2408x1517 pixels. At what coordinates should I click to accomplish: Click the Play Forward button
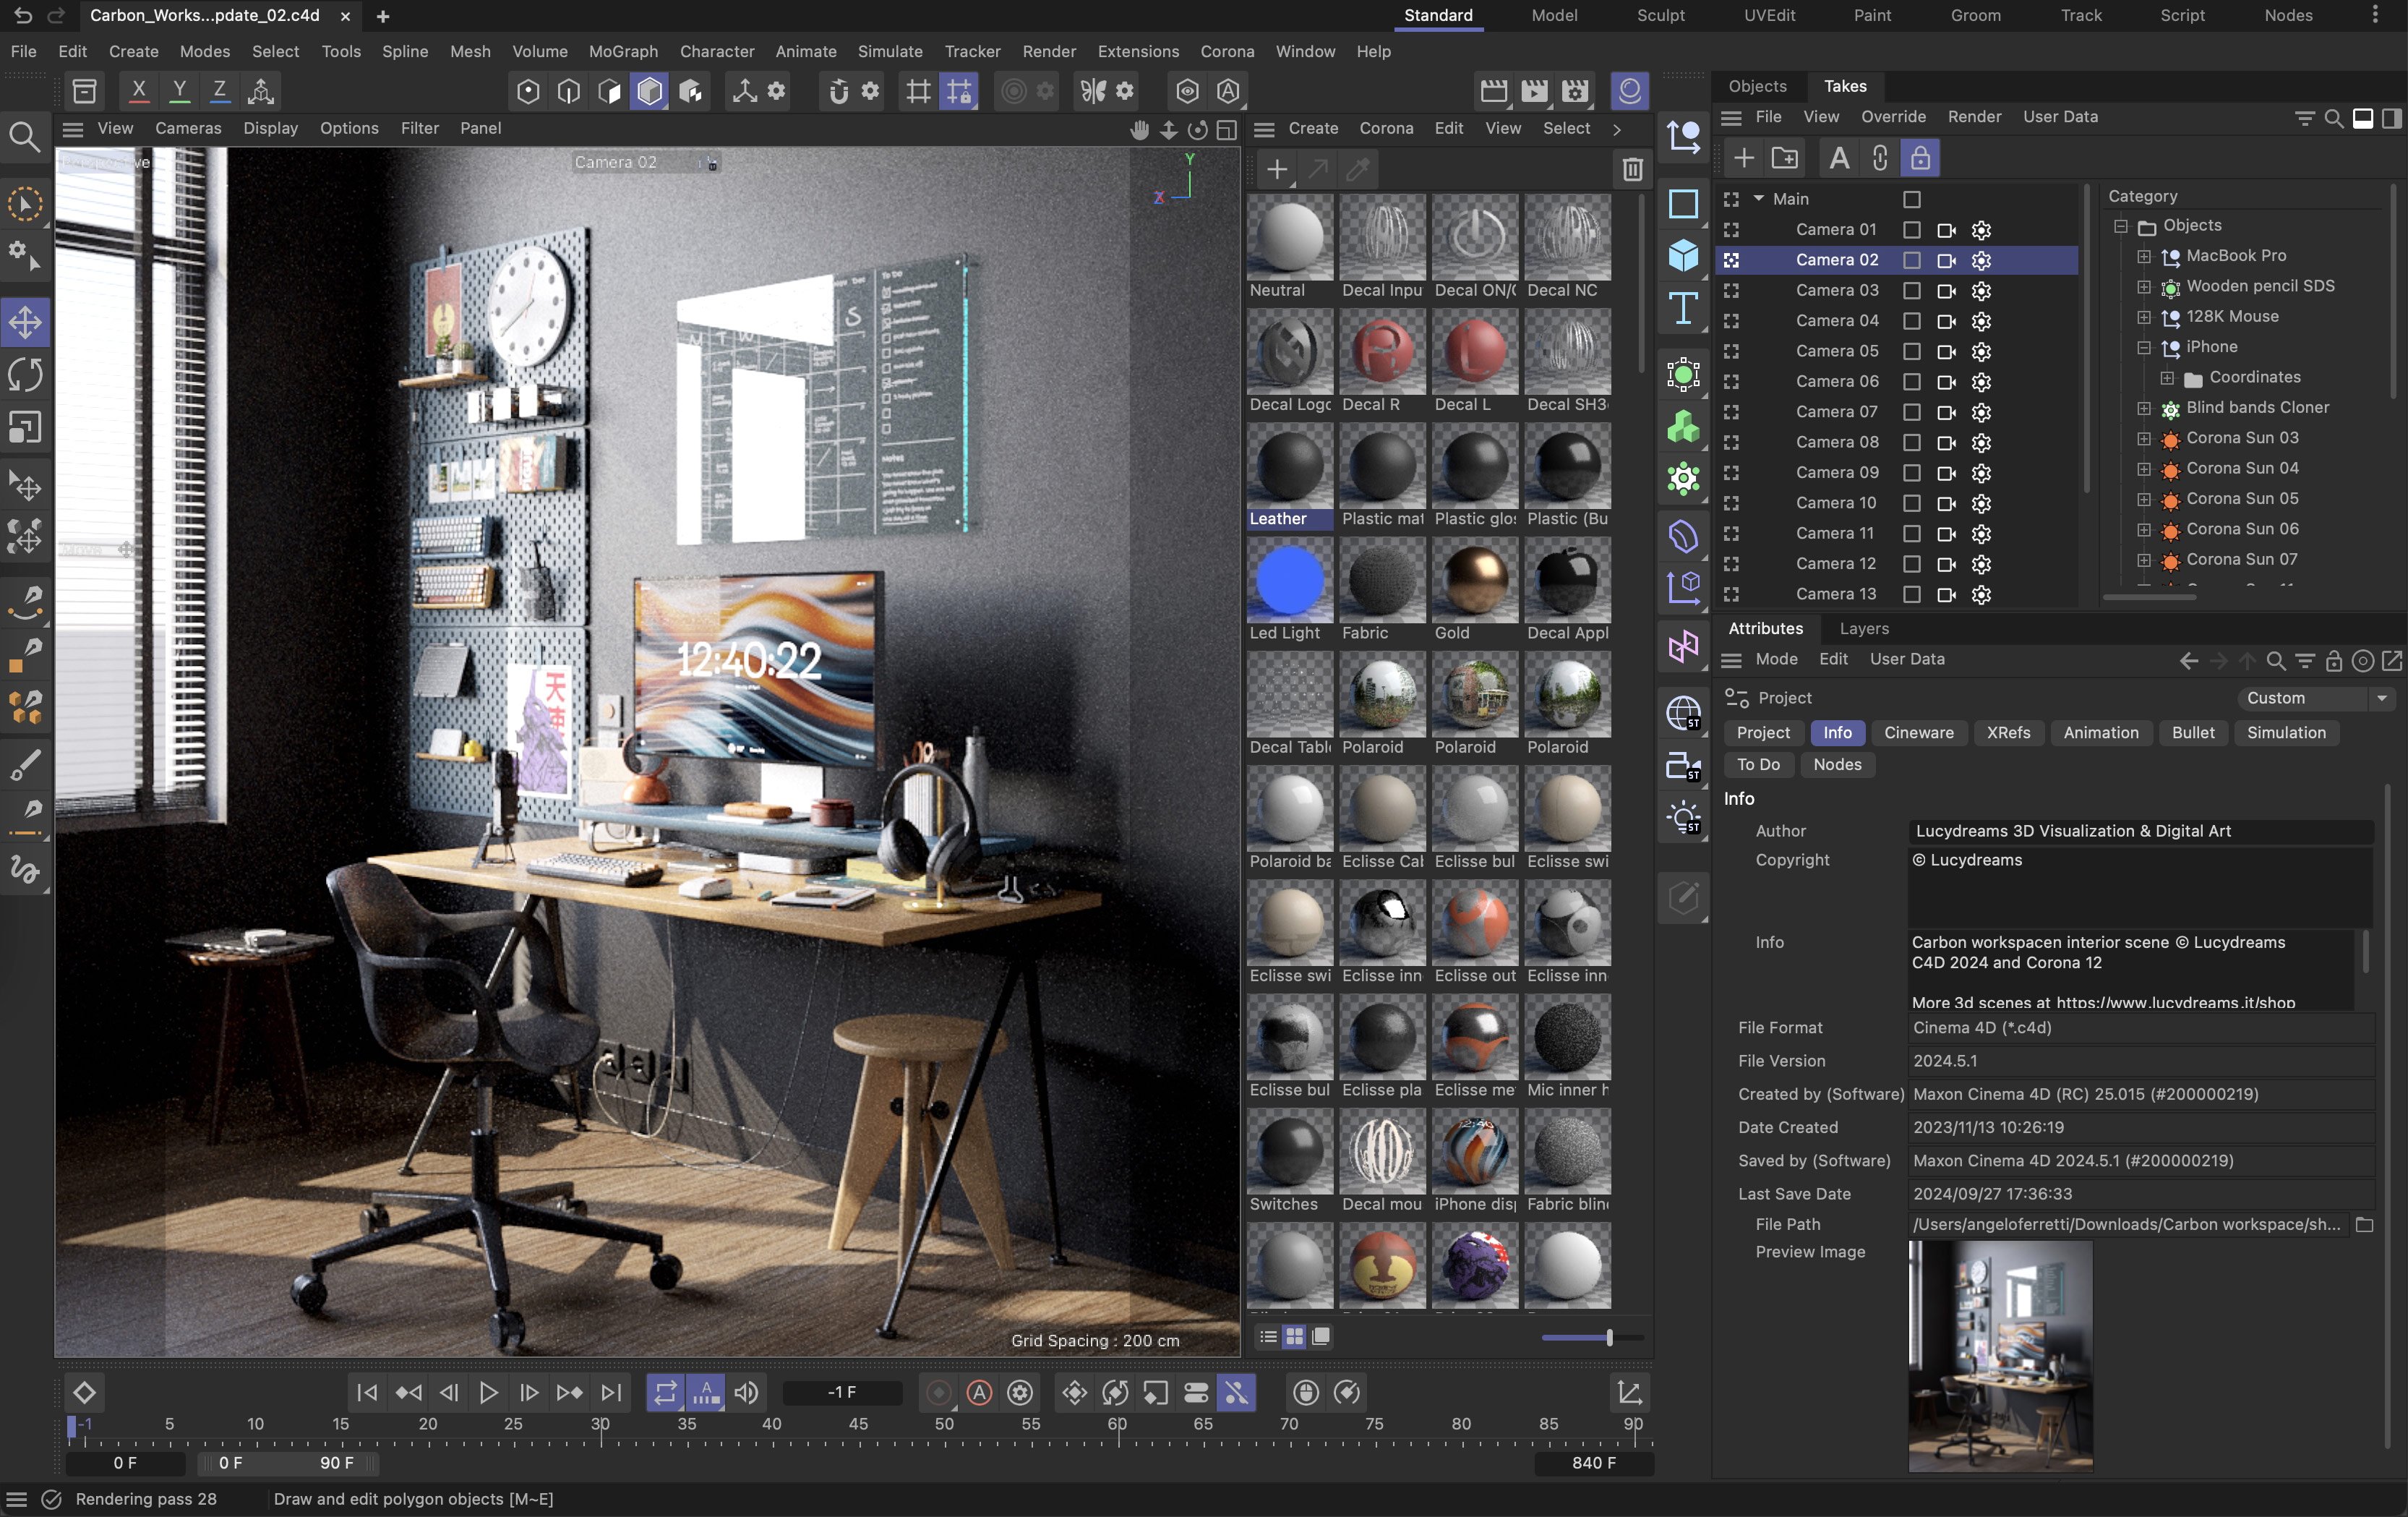488,1392
